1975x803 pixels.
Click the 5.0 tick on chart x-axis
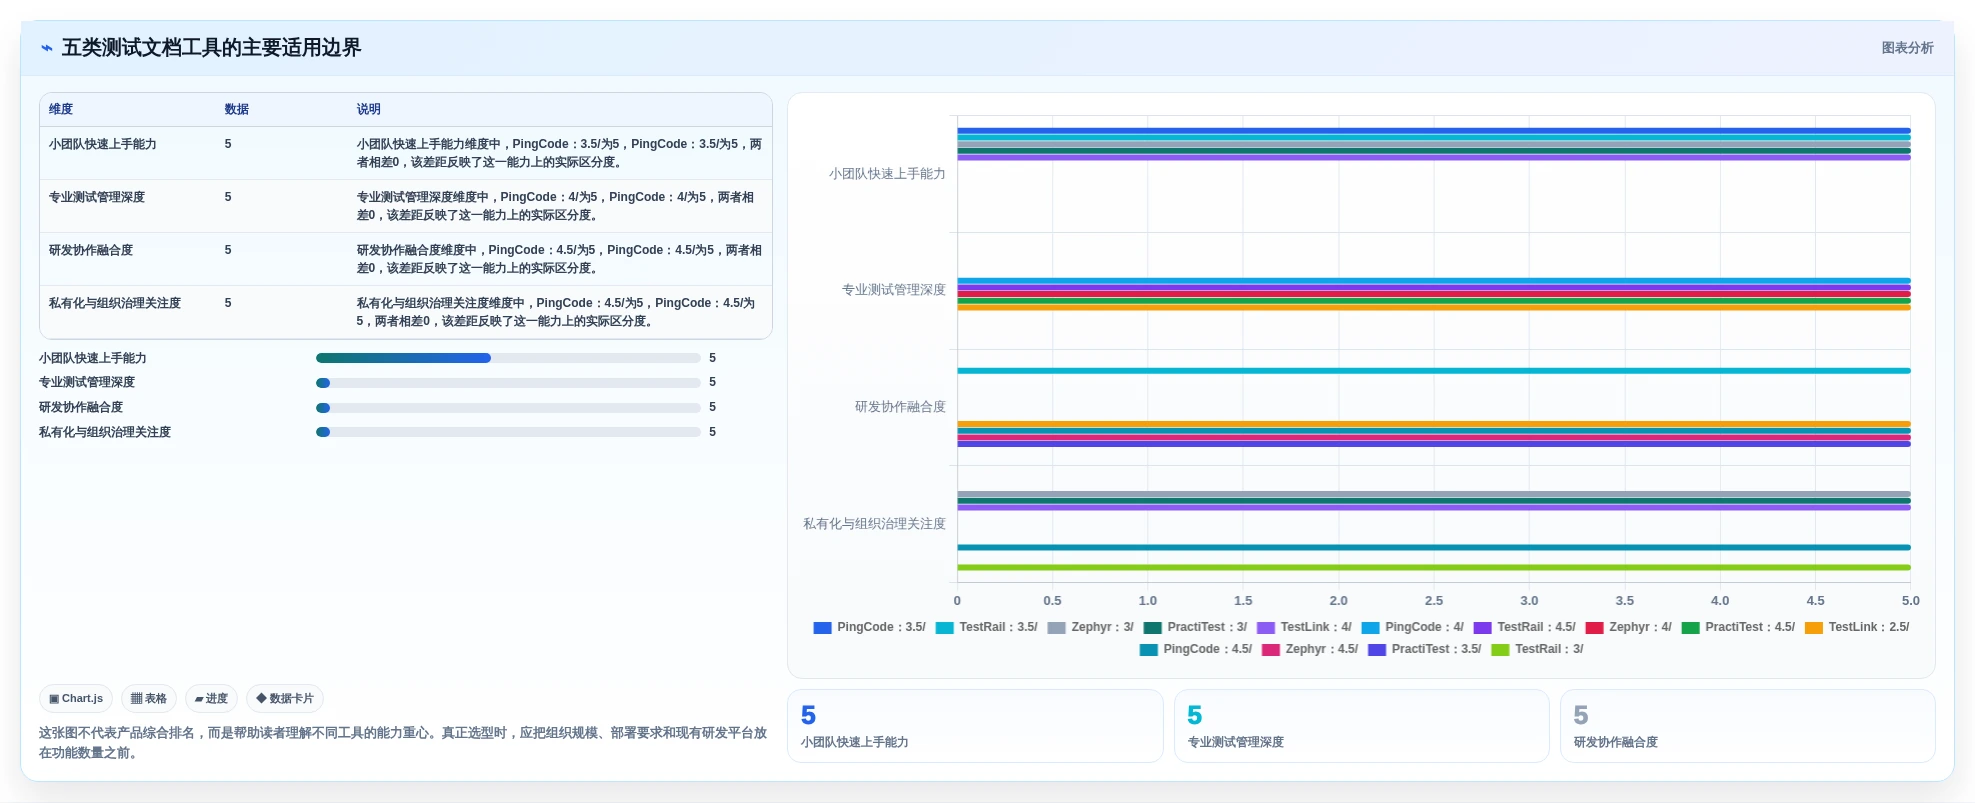pos(1910,601)
